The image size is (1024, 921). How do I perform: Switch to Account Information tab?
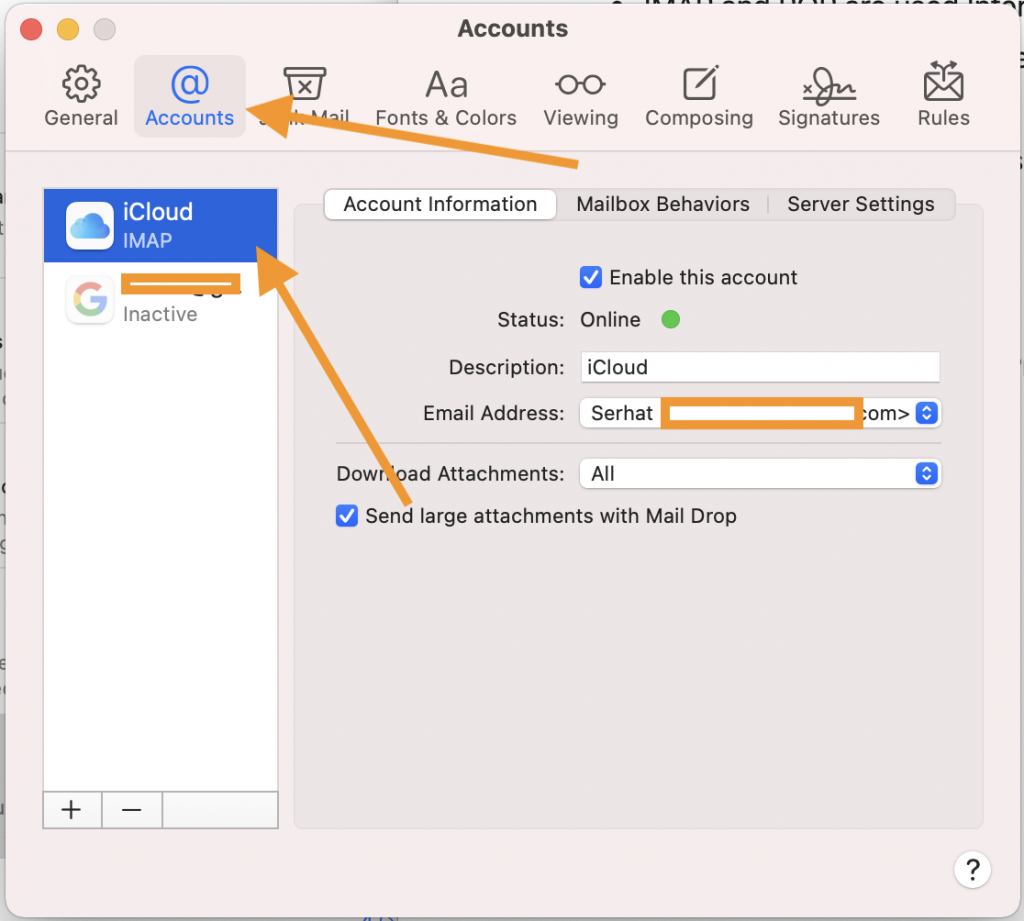pos(440,204)
